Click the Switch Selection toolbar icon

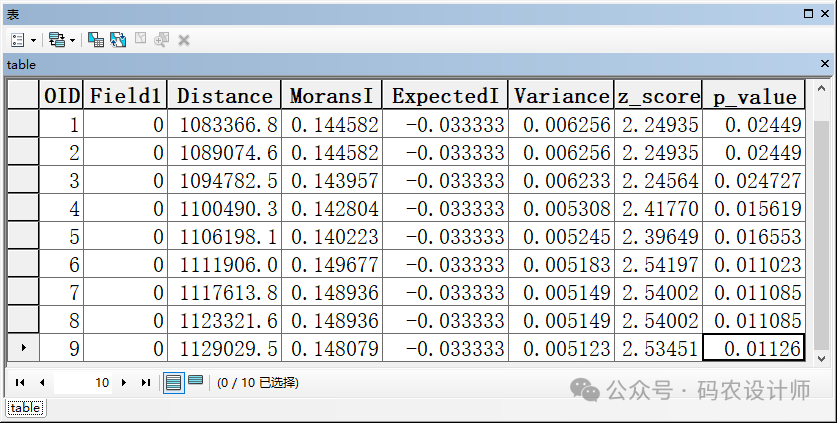(118, 40)
